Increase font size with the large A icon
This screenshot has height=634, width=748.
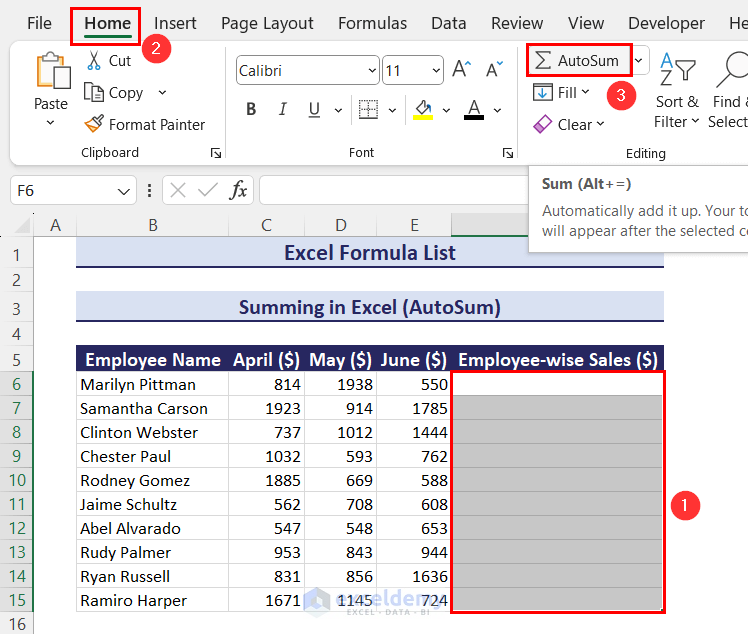pos(461,70)
